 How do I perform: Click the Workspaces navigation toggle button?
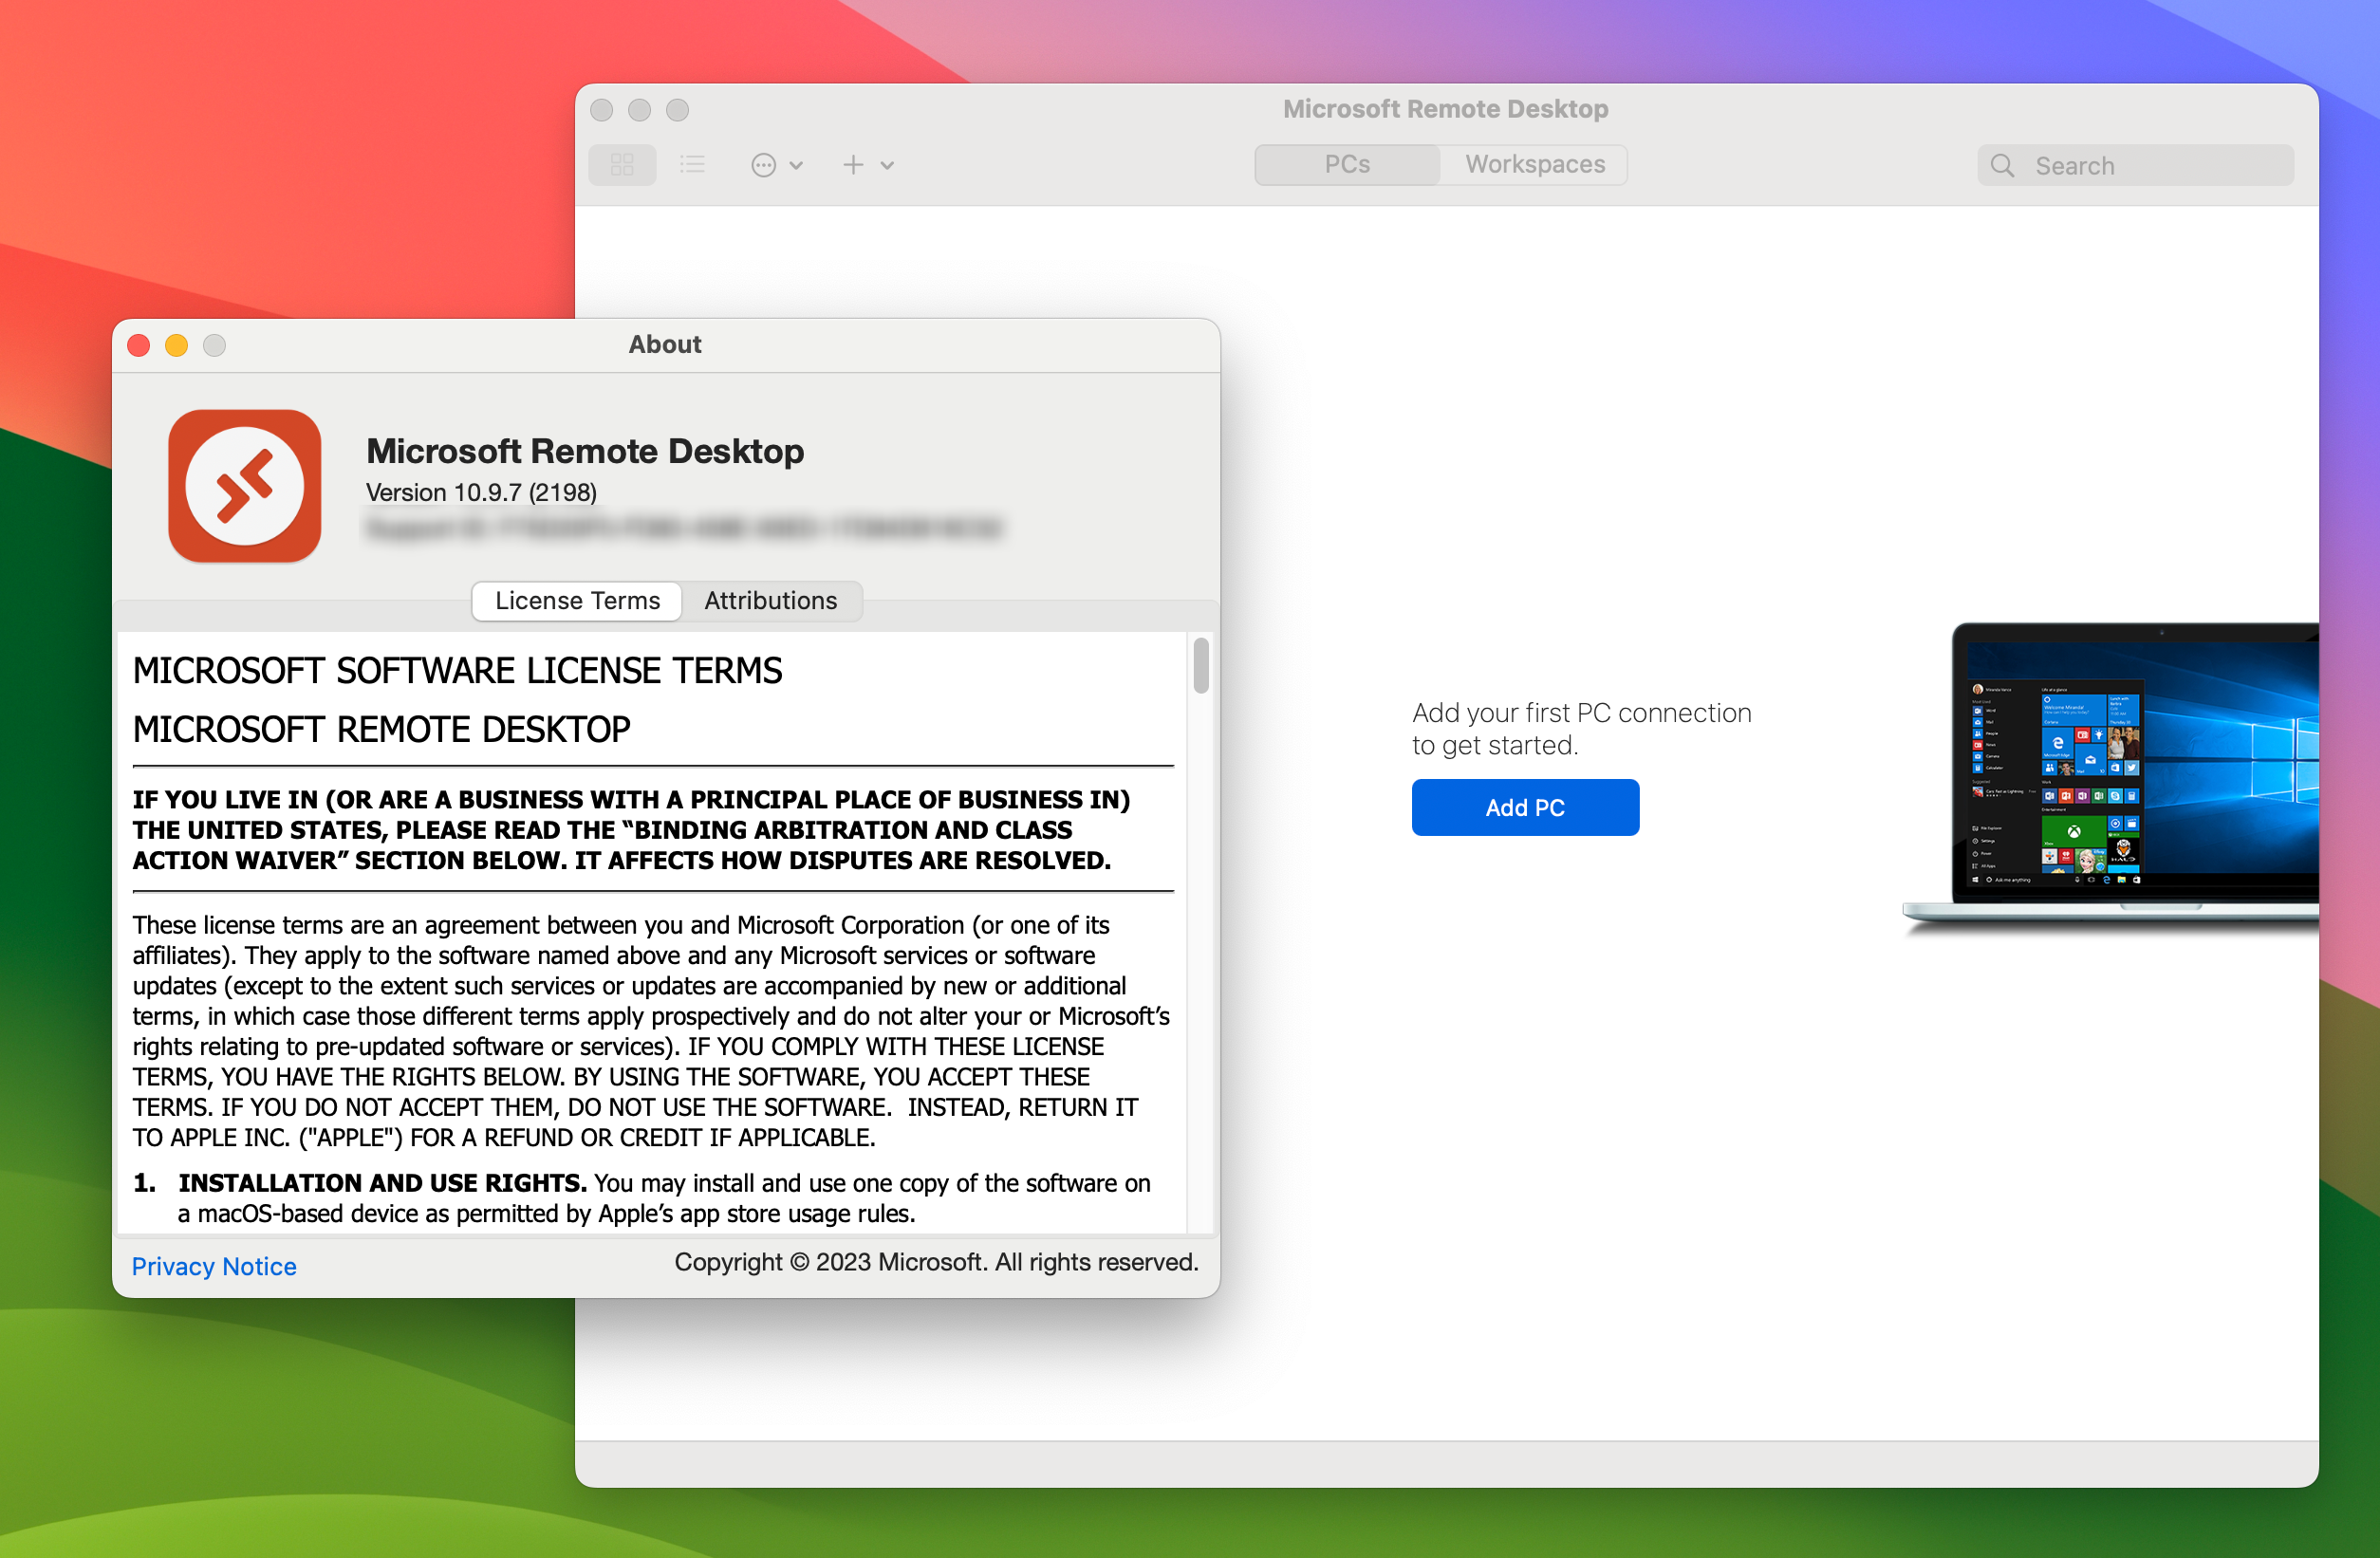pyautogui.click(x=1532, y=163)
